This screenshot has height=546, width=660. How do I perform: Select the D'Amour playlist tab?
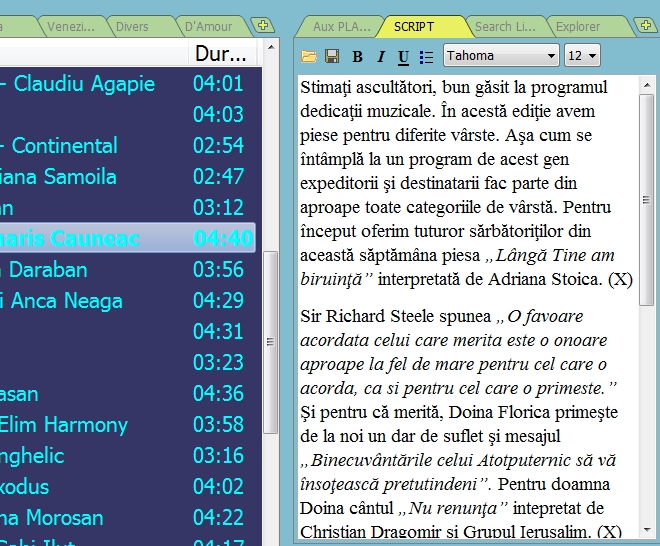tap(208, 27)
